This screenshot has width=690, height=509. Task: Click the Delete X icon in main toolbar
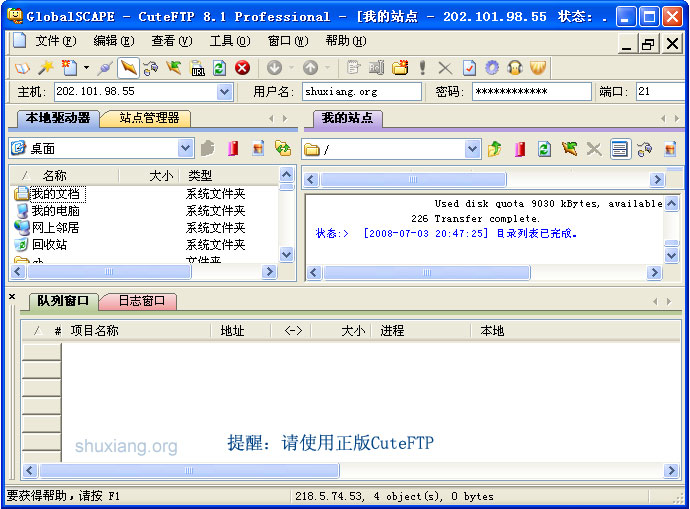tap(445, 68)
